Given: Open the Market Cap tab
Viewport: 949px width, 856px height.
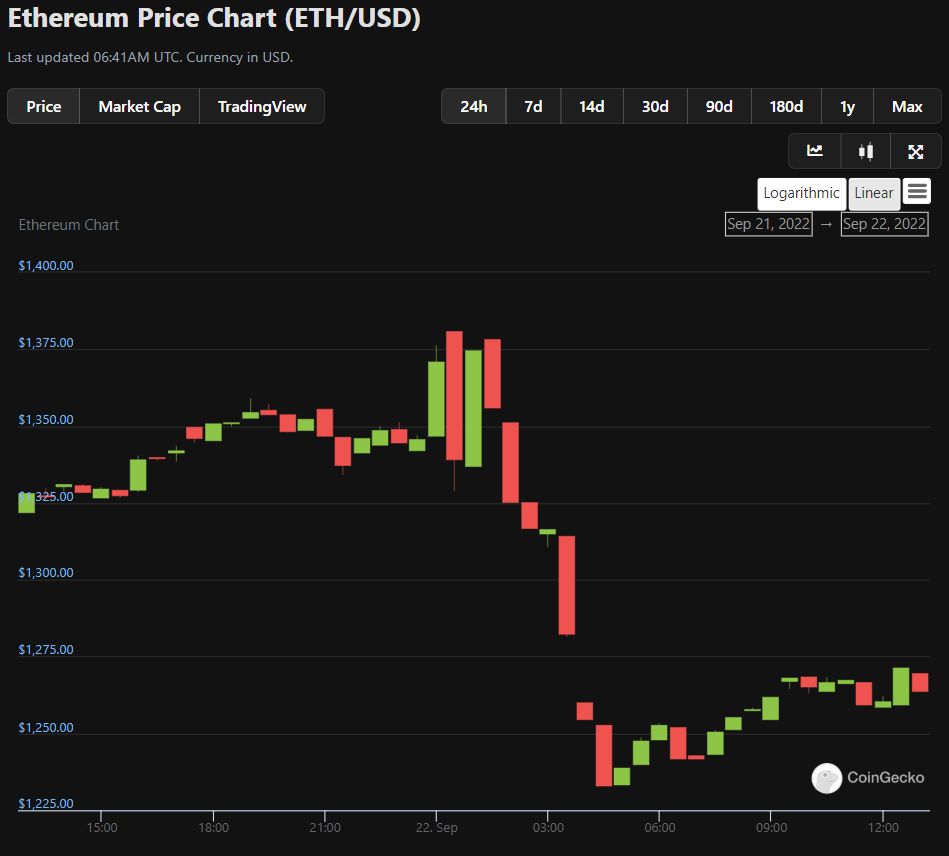Looking at the screenshot, I should (x=140, y=107).
